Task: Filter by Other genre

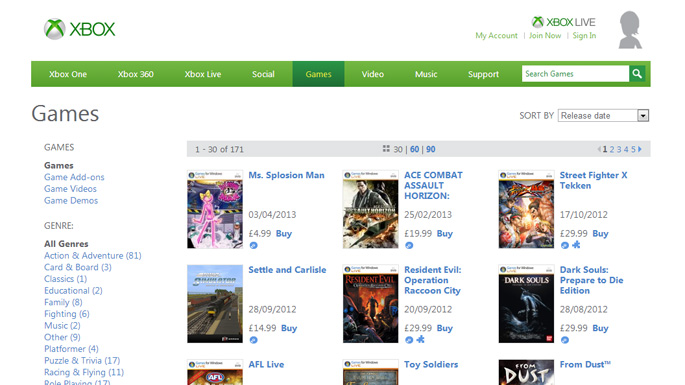Action: point(62,337)
